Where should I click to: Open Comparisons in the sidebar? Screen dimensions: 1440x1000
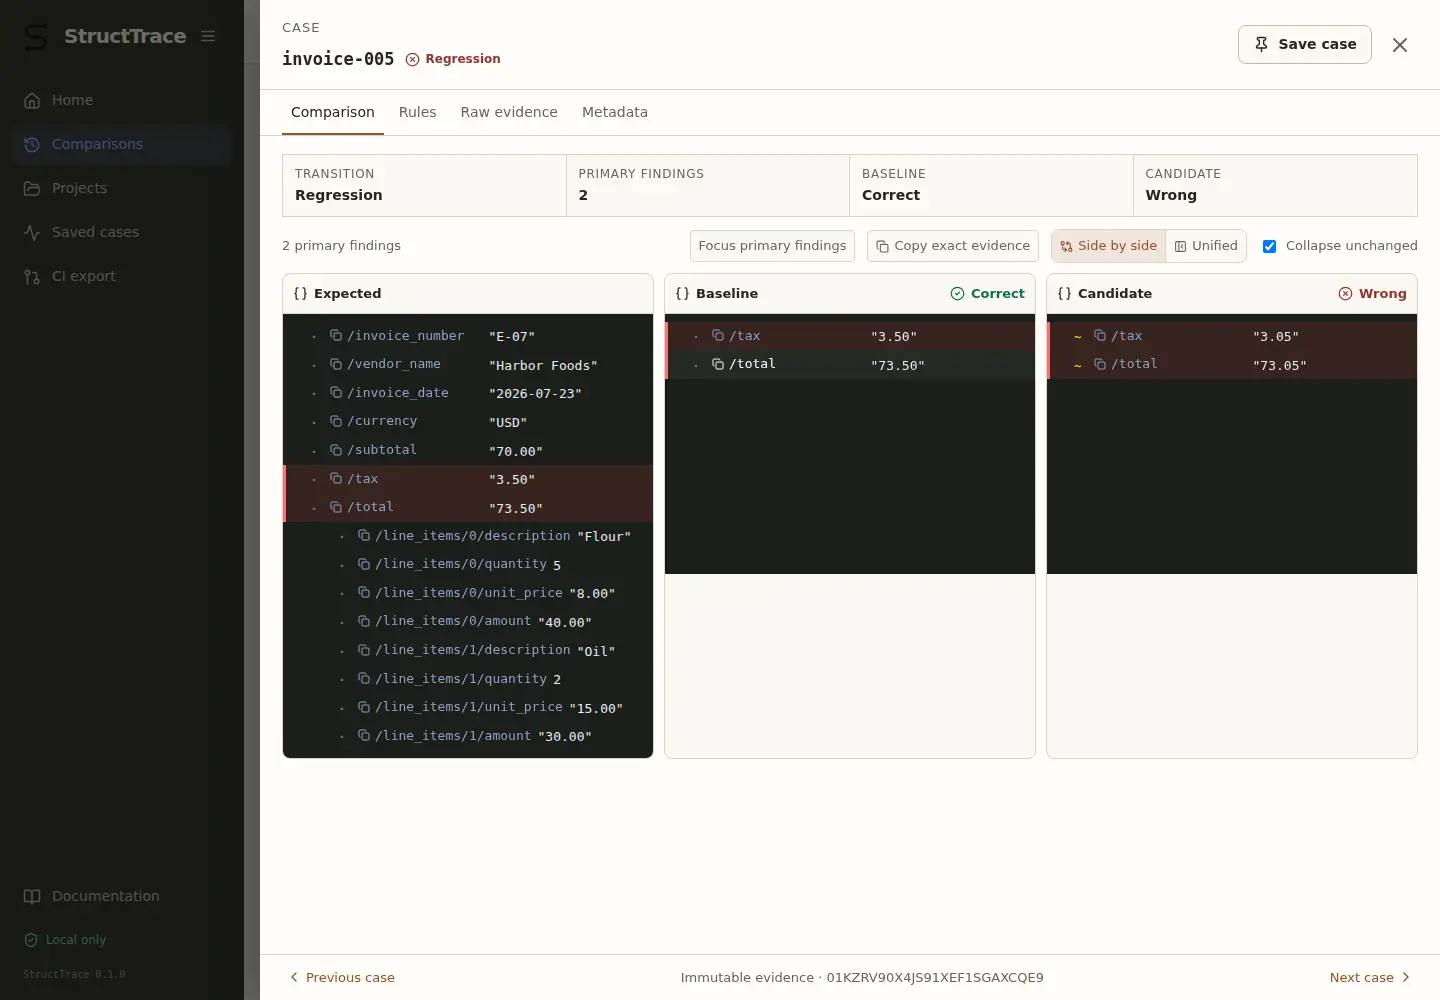click(122, 144)
